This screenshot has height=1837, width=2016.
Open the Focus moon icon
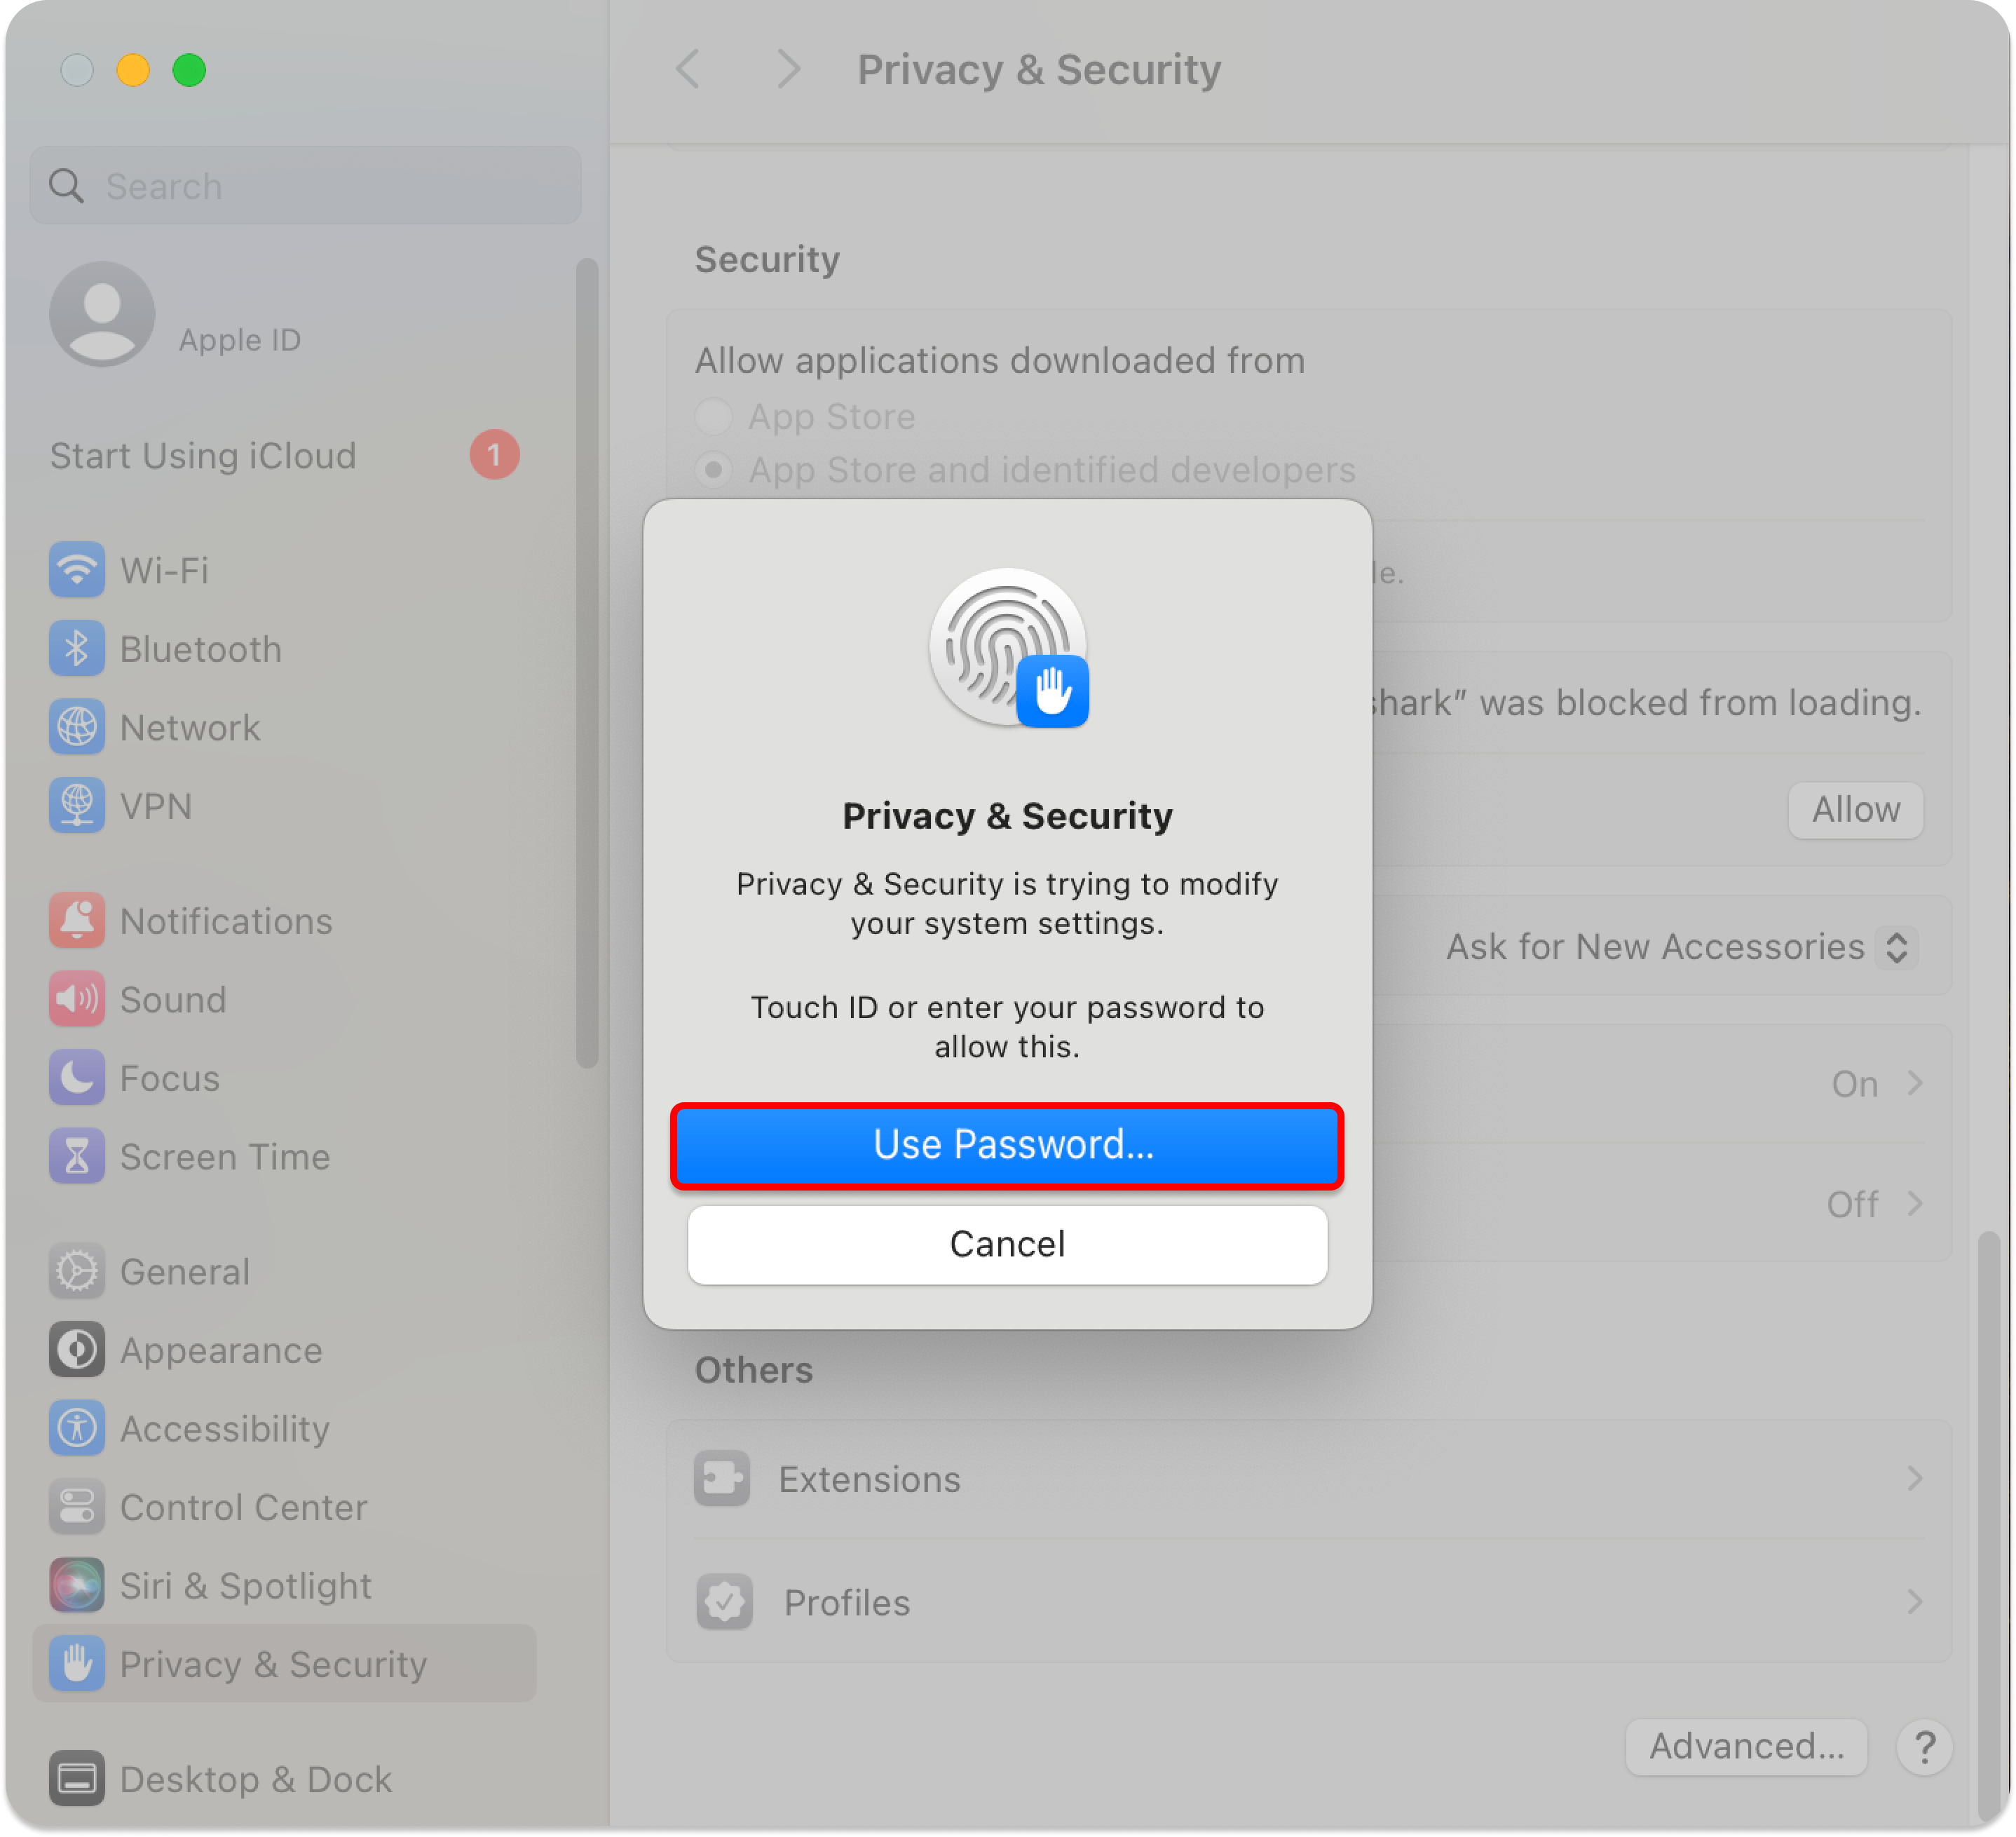pyautogui.click(x=77, y=1077)
